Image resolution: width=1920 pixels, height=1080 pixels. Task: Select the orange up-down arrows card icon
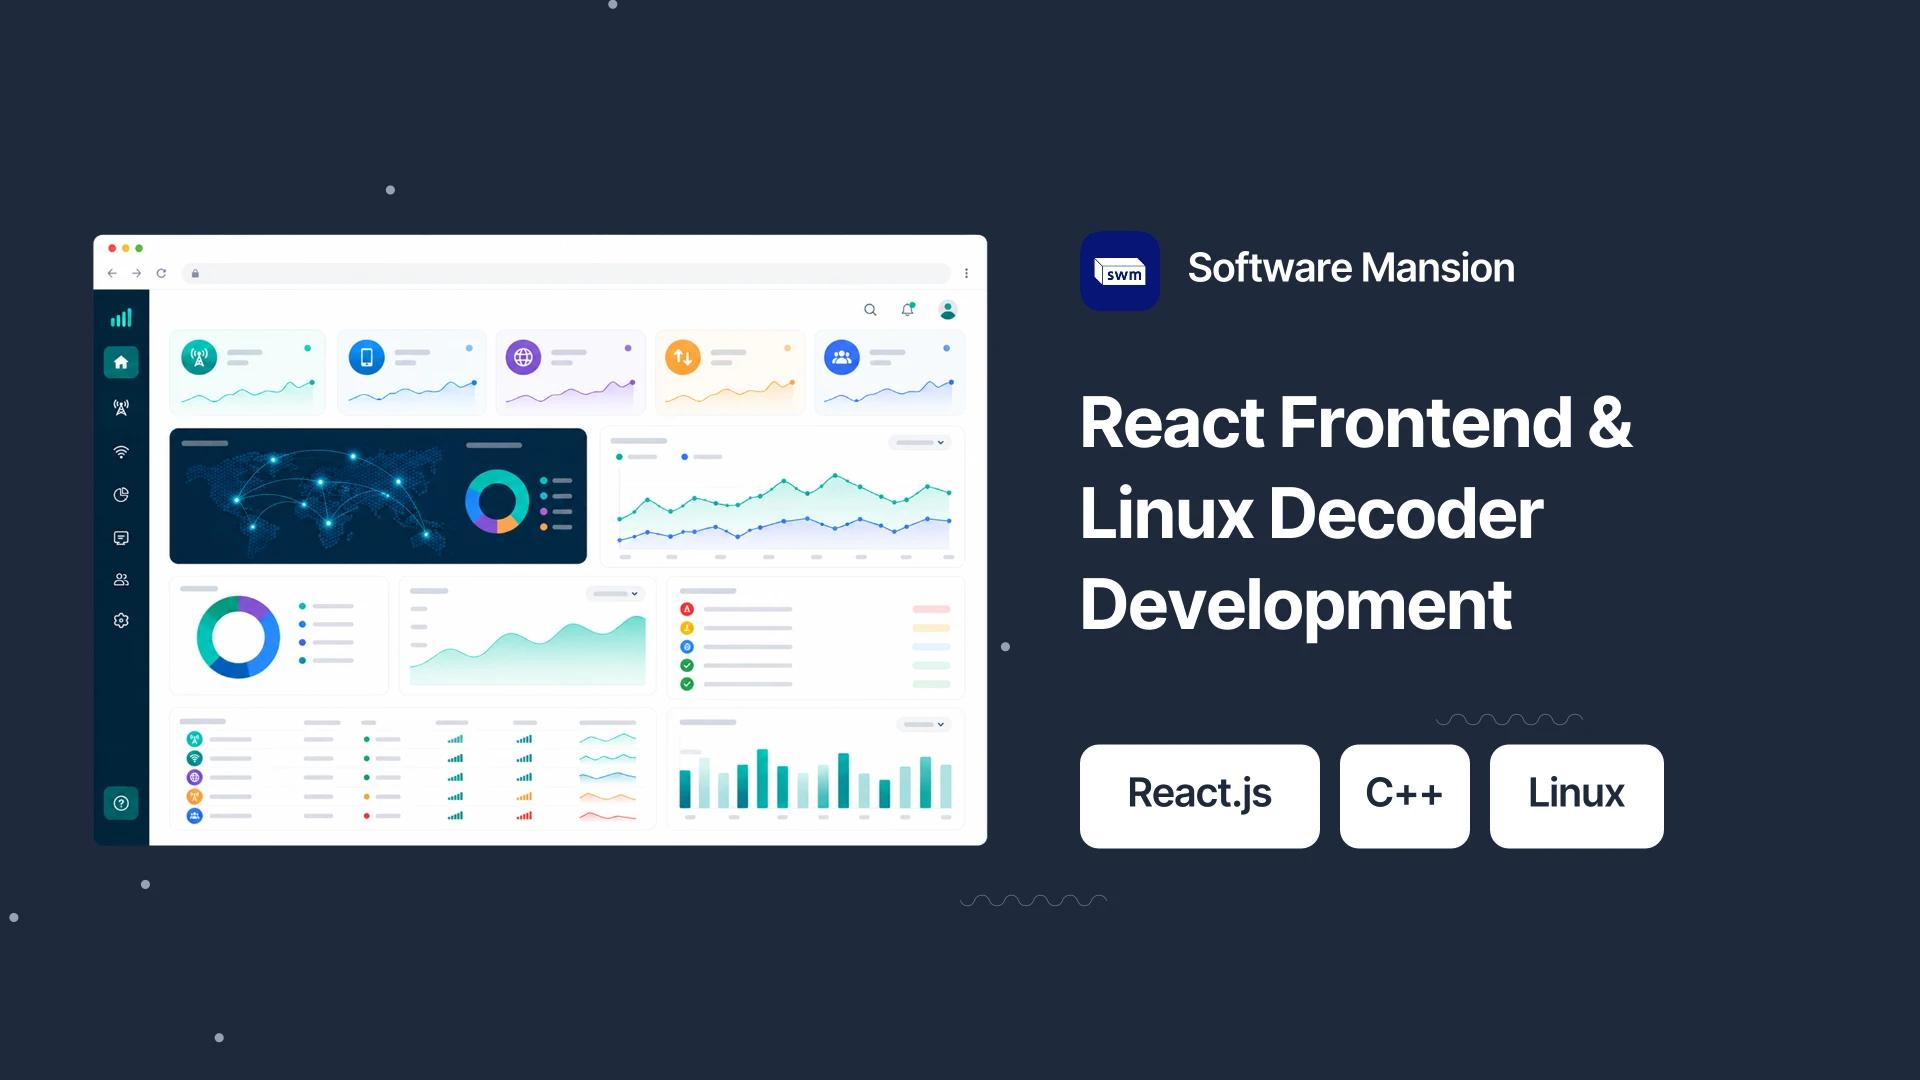point(683,357)
